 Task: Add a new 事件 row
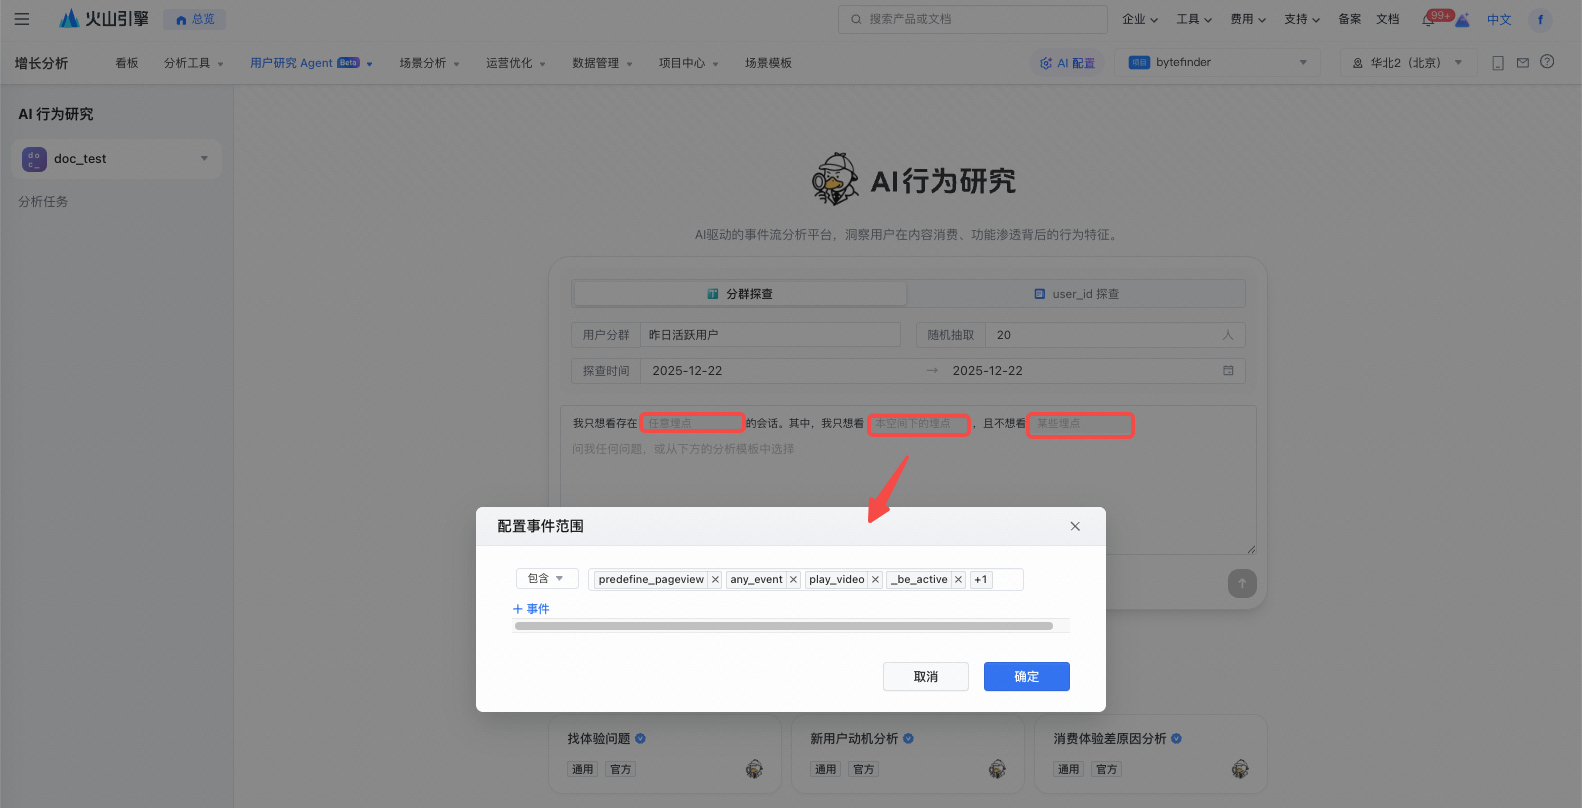pyautogui.click(x=531, y=609)
